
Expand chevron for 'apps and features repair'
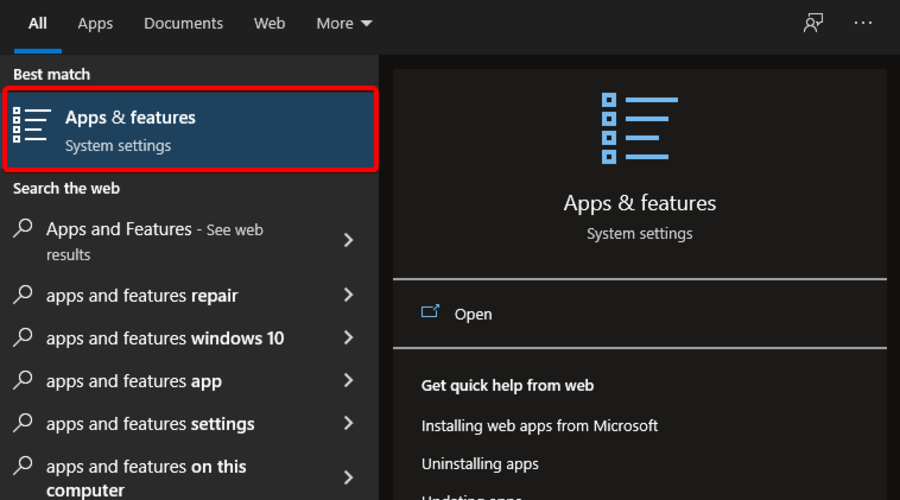pyautogui.click(x=348, y=294)
